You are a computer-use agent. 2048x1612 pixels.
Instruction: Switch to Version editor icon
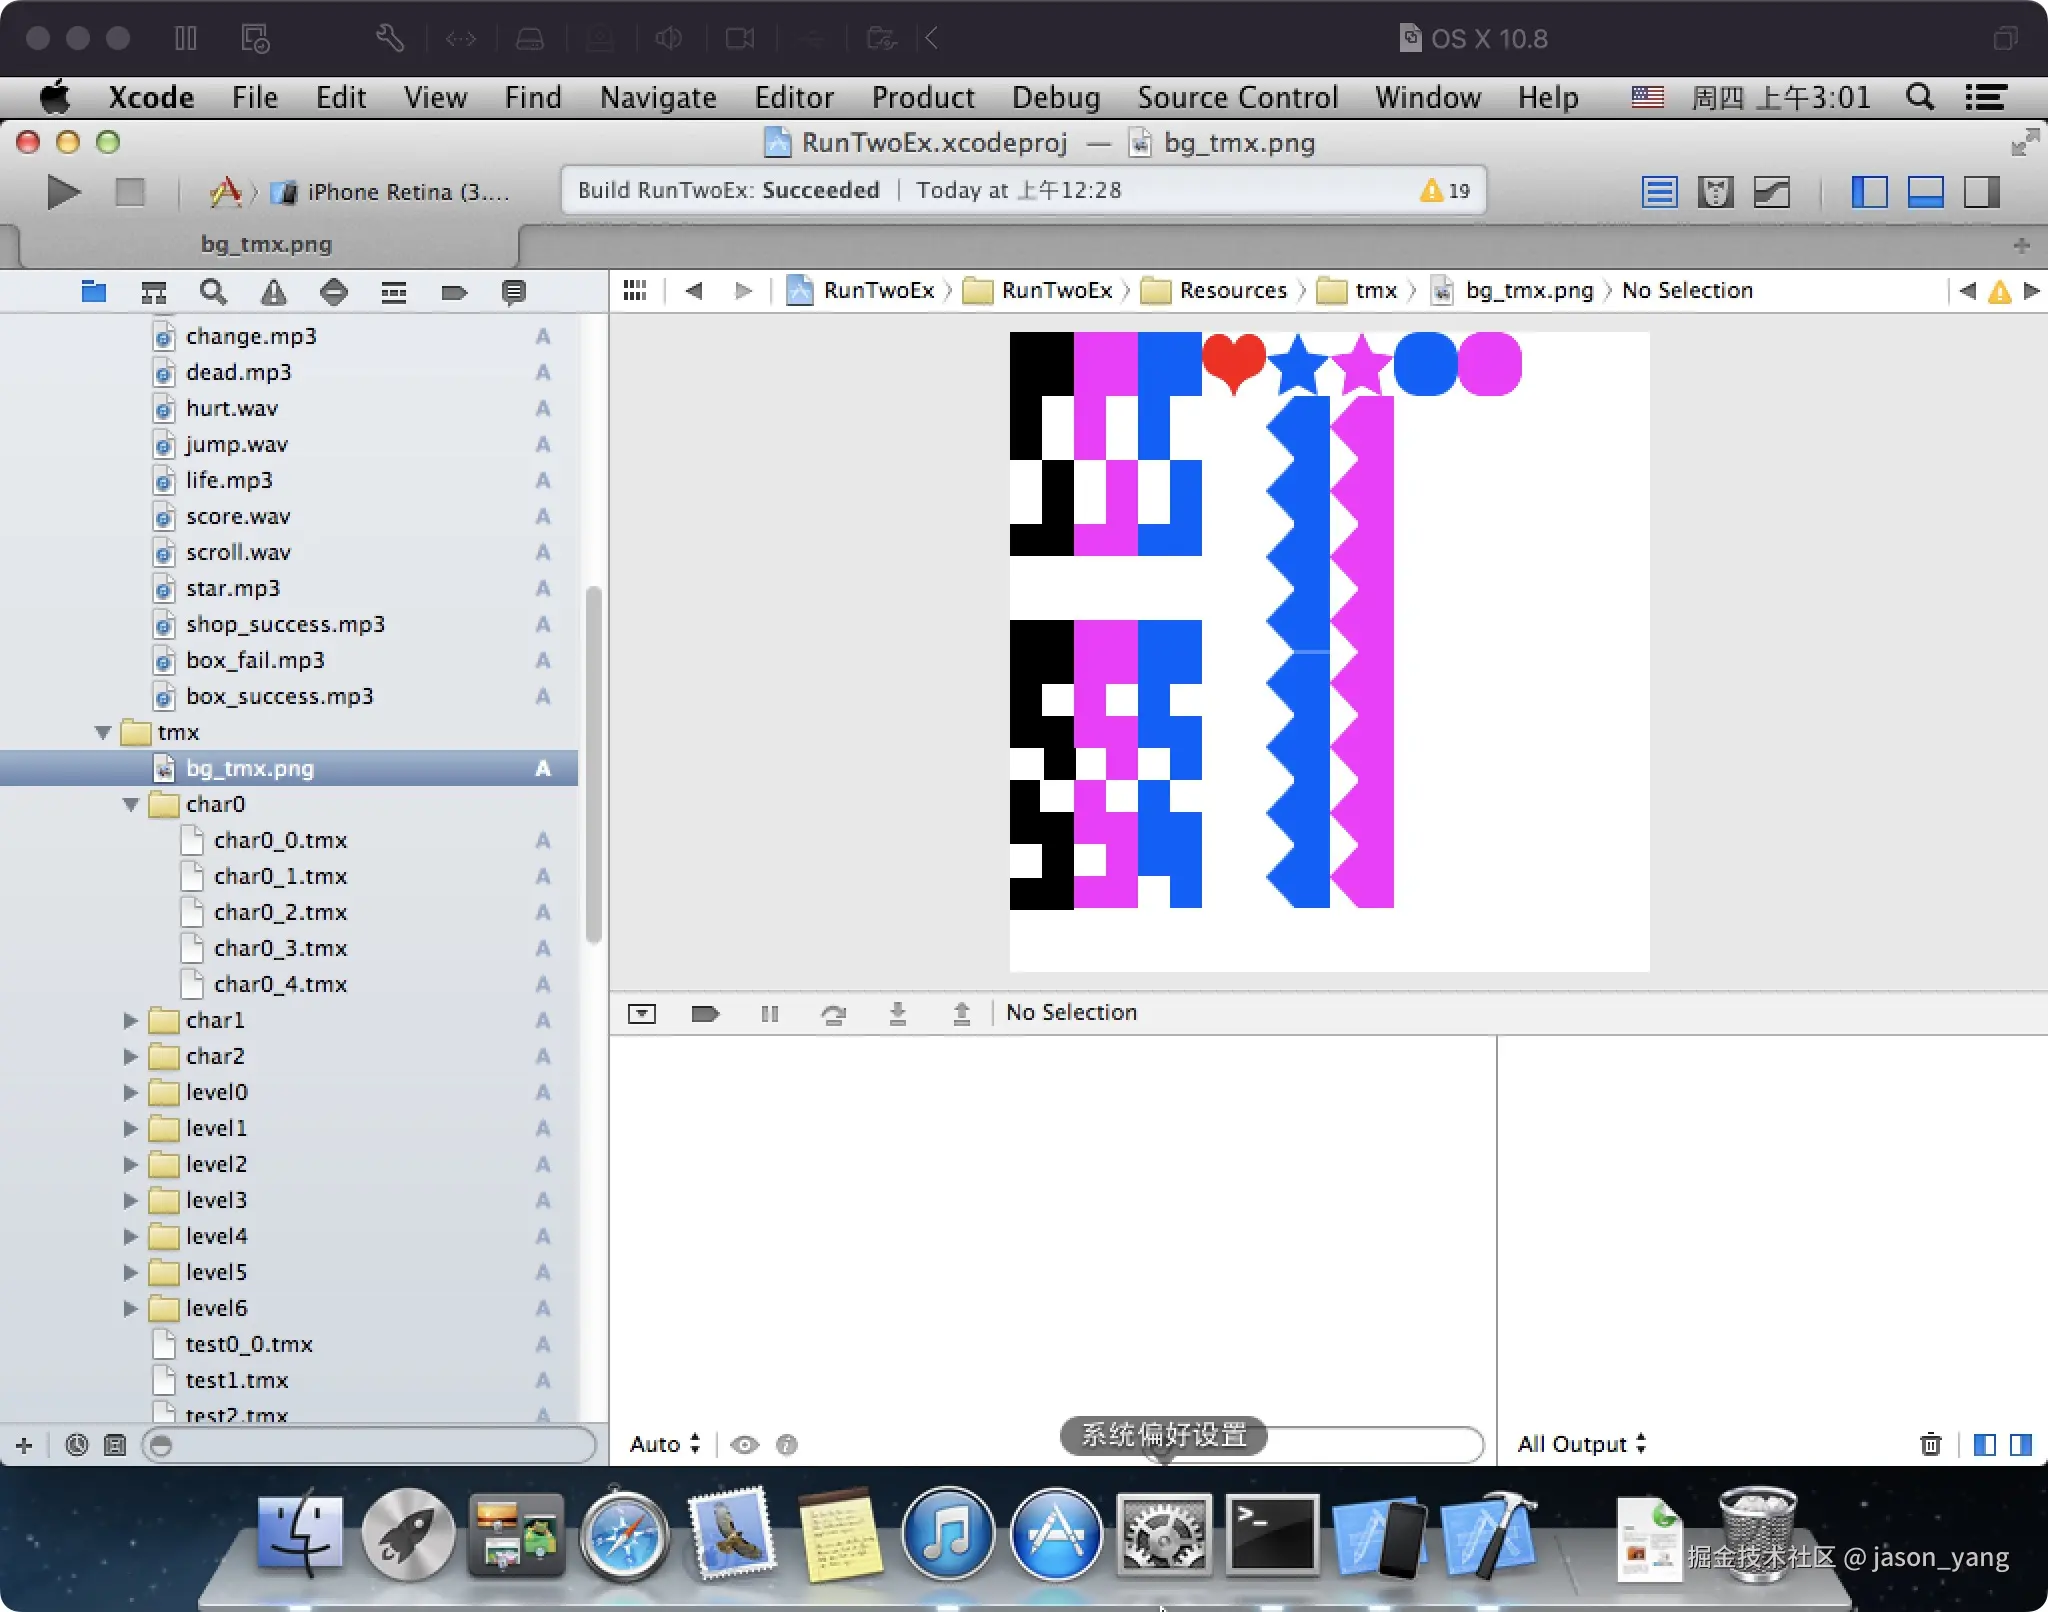point(1771,191)
